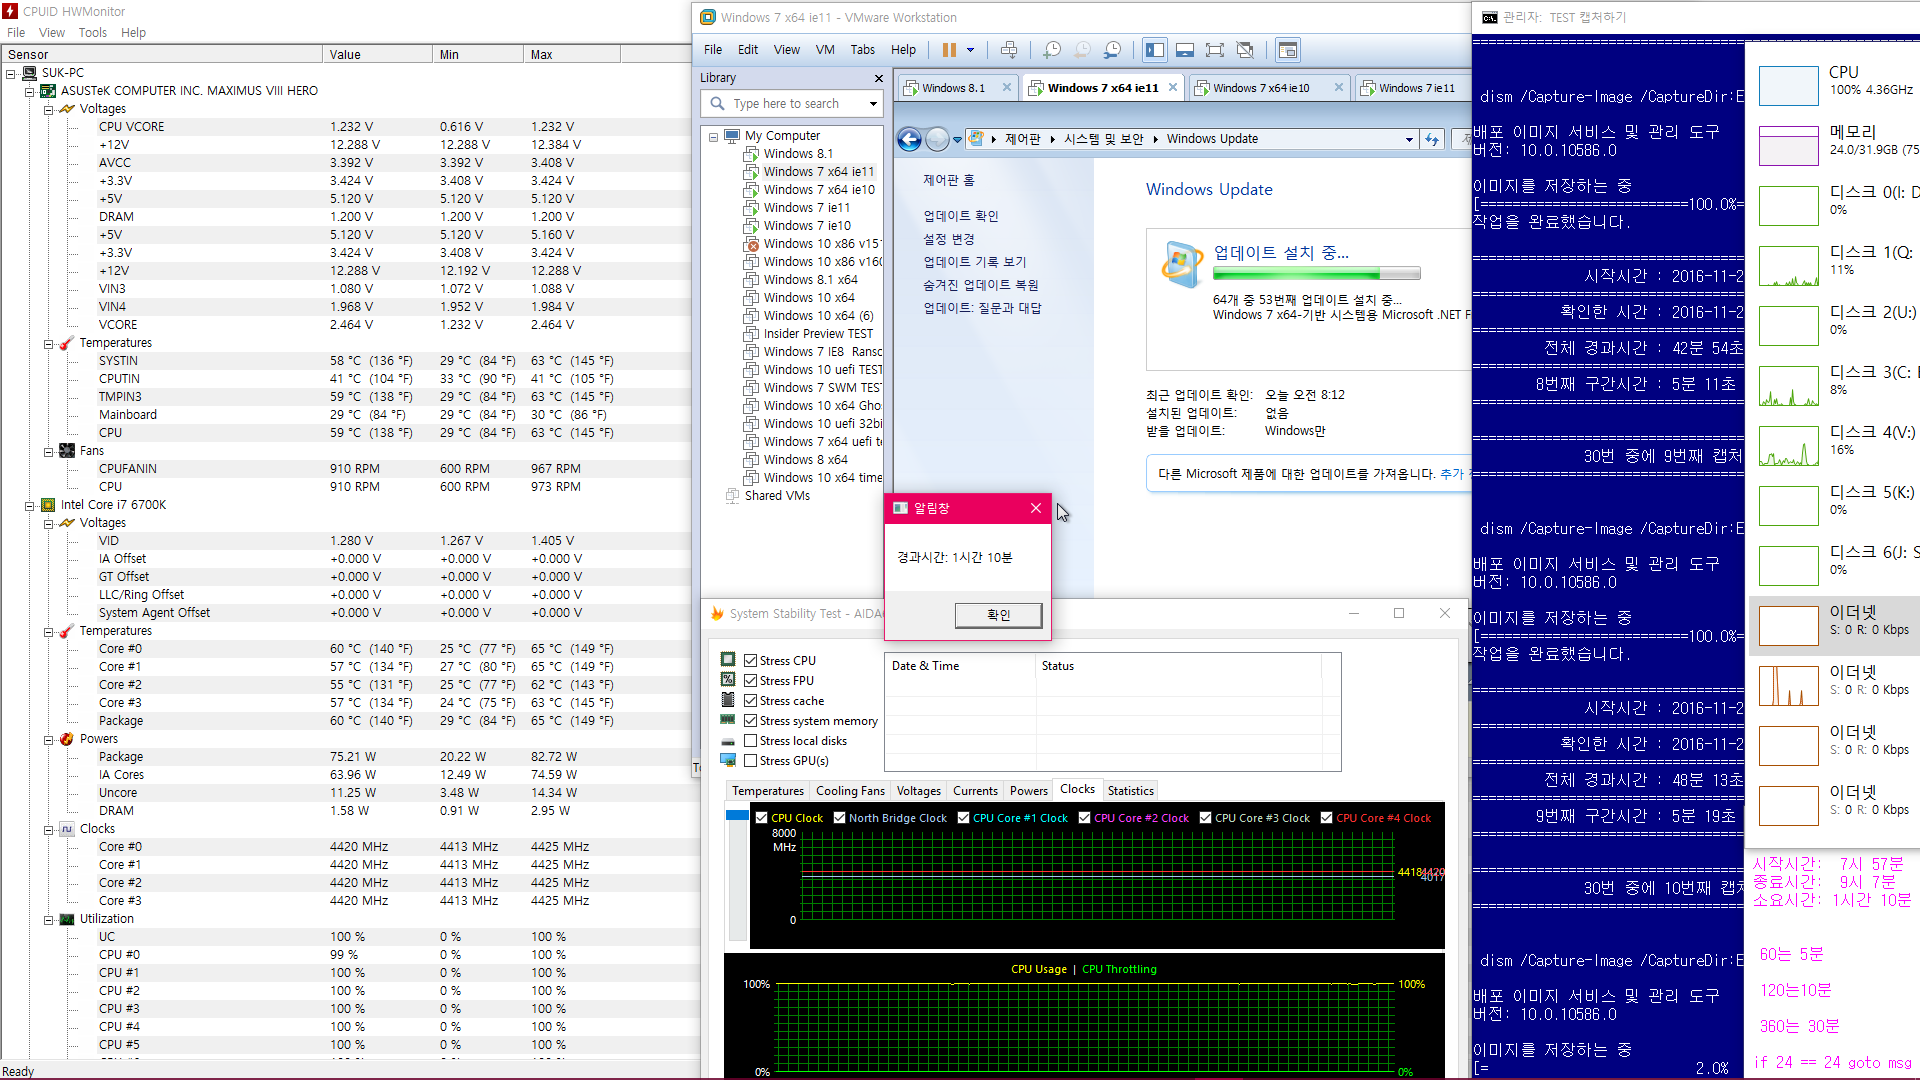
Task: Open the Tabs menu in VMware Workstation
Action: tap(863, 50)
